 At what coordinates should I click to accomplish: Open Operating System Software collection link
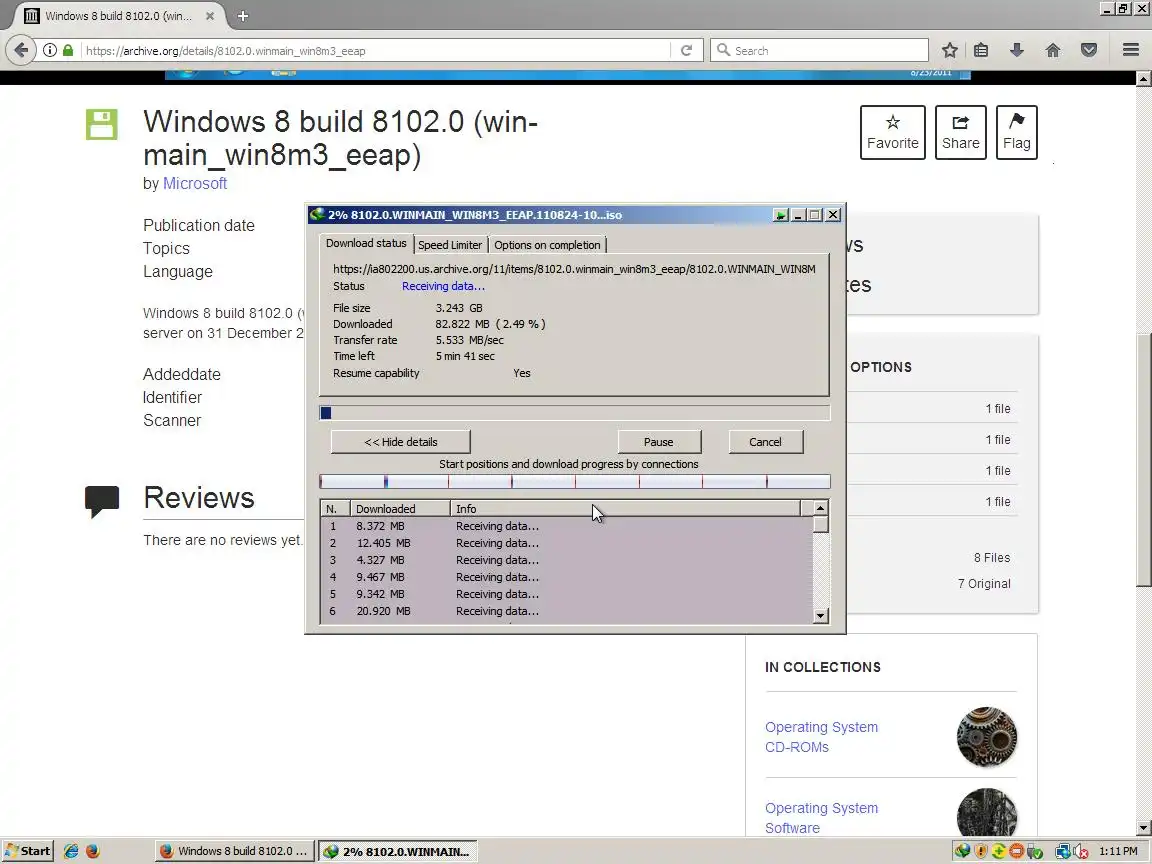821,818
